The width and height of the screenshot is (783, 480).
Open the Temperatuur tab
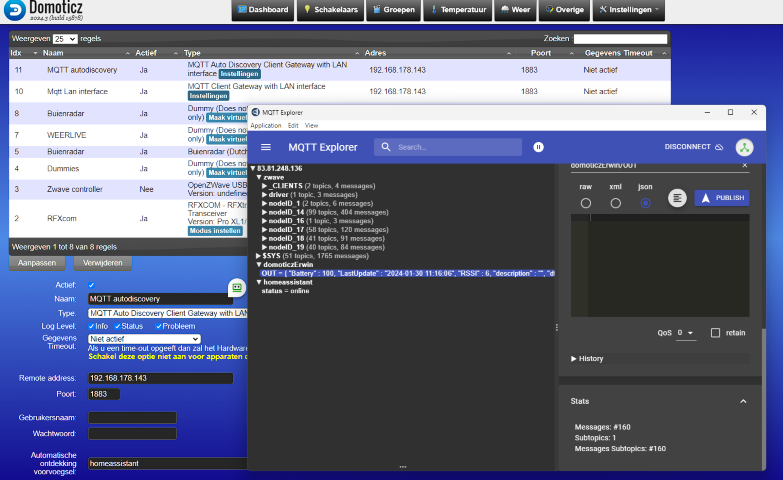point(458,10)
